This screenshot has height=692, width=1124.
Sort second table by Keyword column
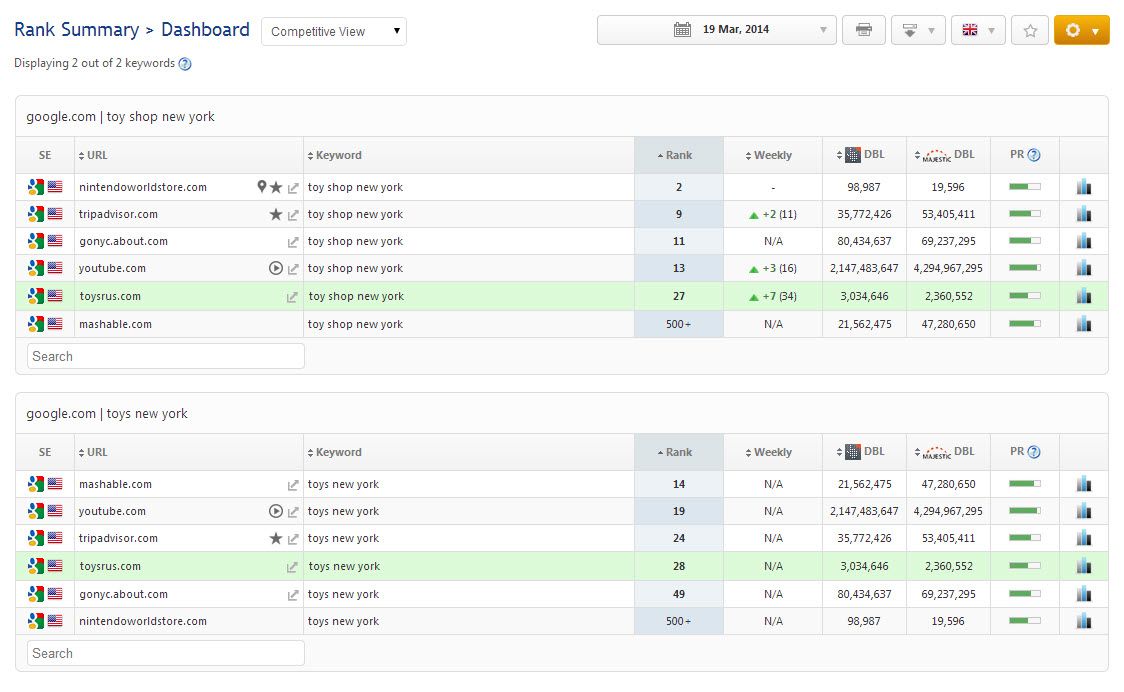tap(338, 452)
